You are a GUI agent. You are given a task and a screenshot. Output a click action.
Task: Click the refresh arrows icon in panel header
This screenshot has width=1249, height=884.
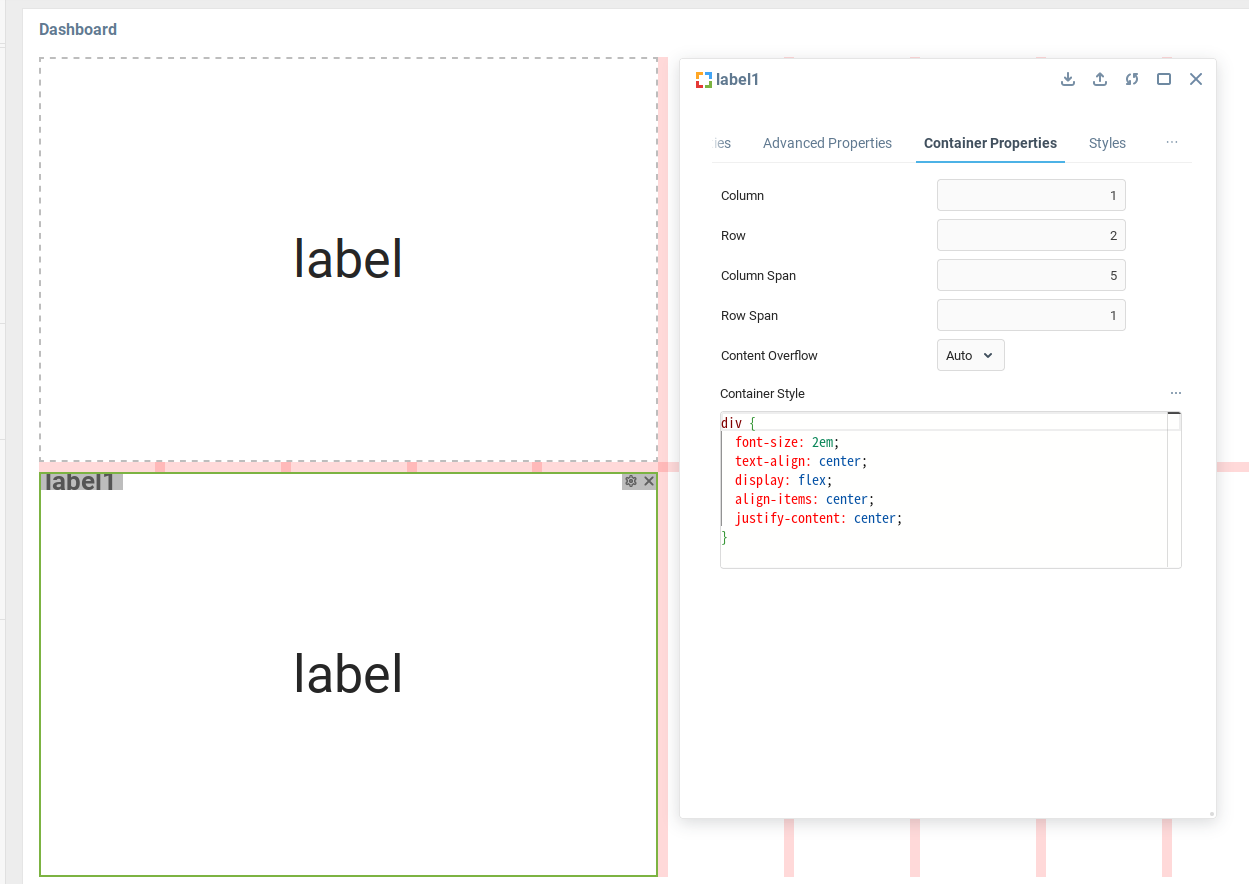click(1132, 80)
